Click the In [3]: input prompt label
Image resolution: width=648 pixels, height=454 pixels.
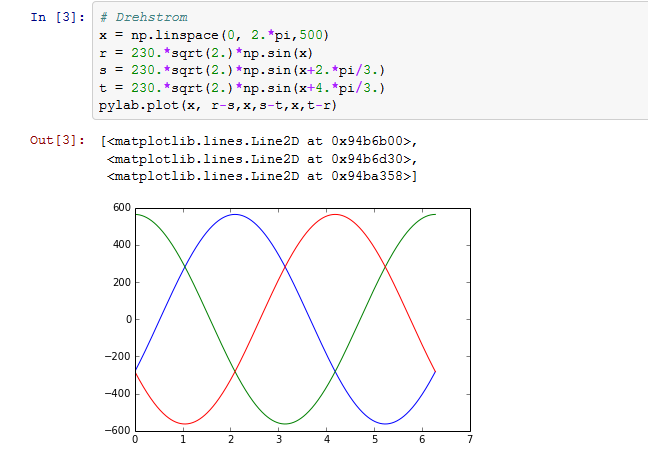point(57,17)
